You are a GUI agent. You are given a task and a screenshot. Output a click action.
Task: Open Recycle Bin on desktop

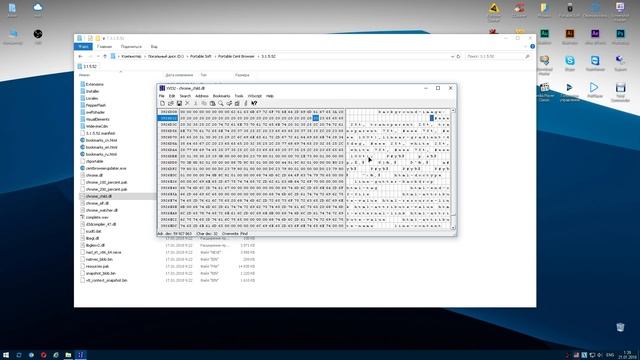pos(620,327)
